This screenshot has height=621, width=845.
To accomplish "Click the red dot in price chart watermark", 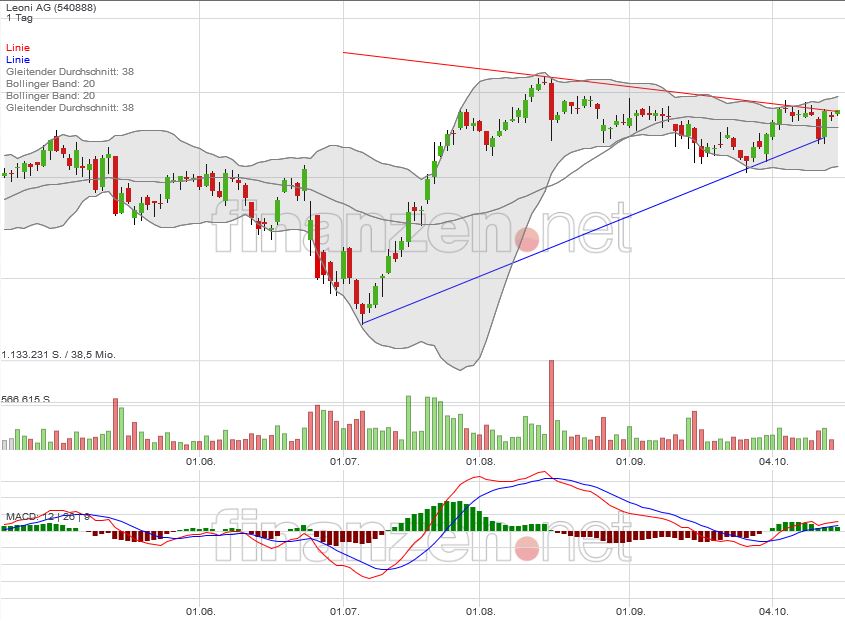I will pos(527,239).
